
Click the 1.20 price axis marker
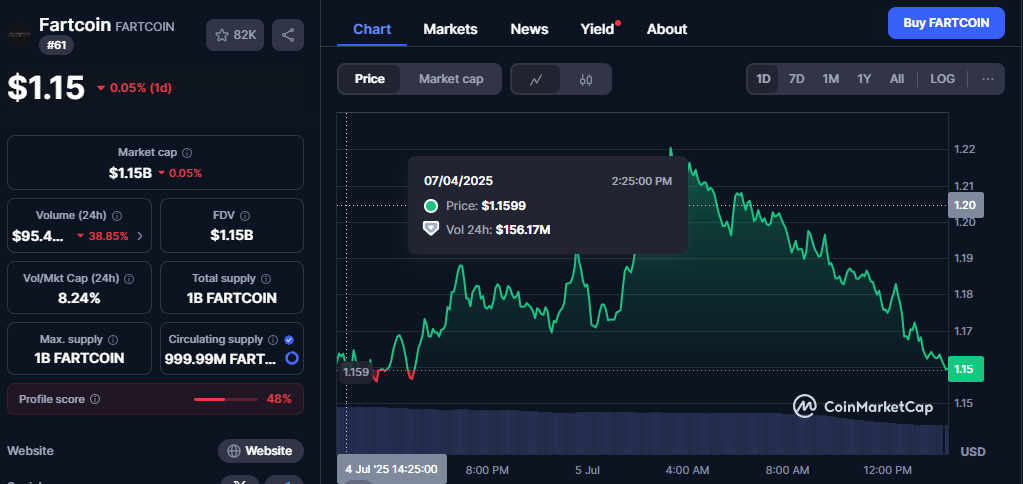(x=964, y=205)
